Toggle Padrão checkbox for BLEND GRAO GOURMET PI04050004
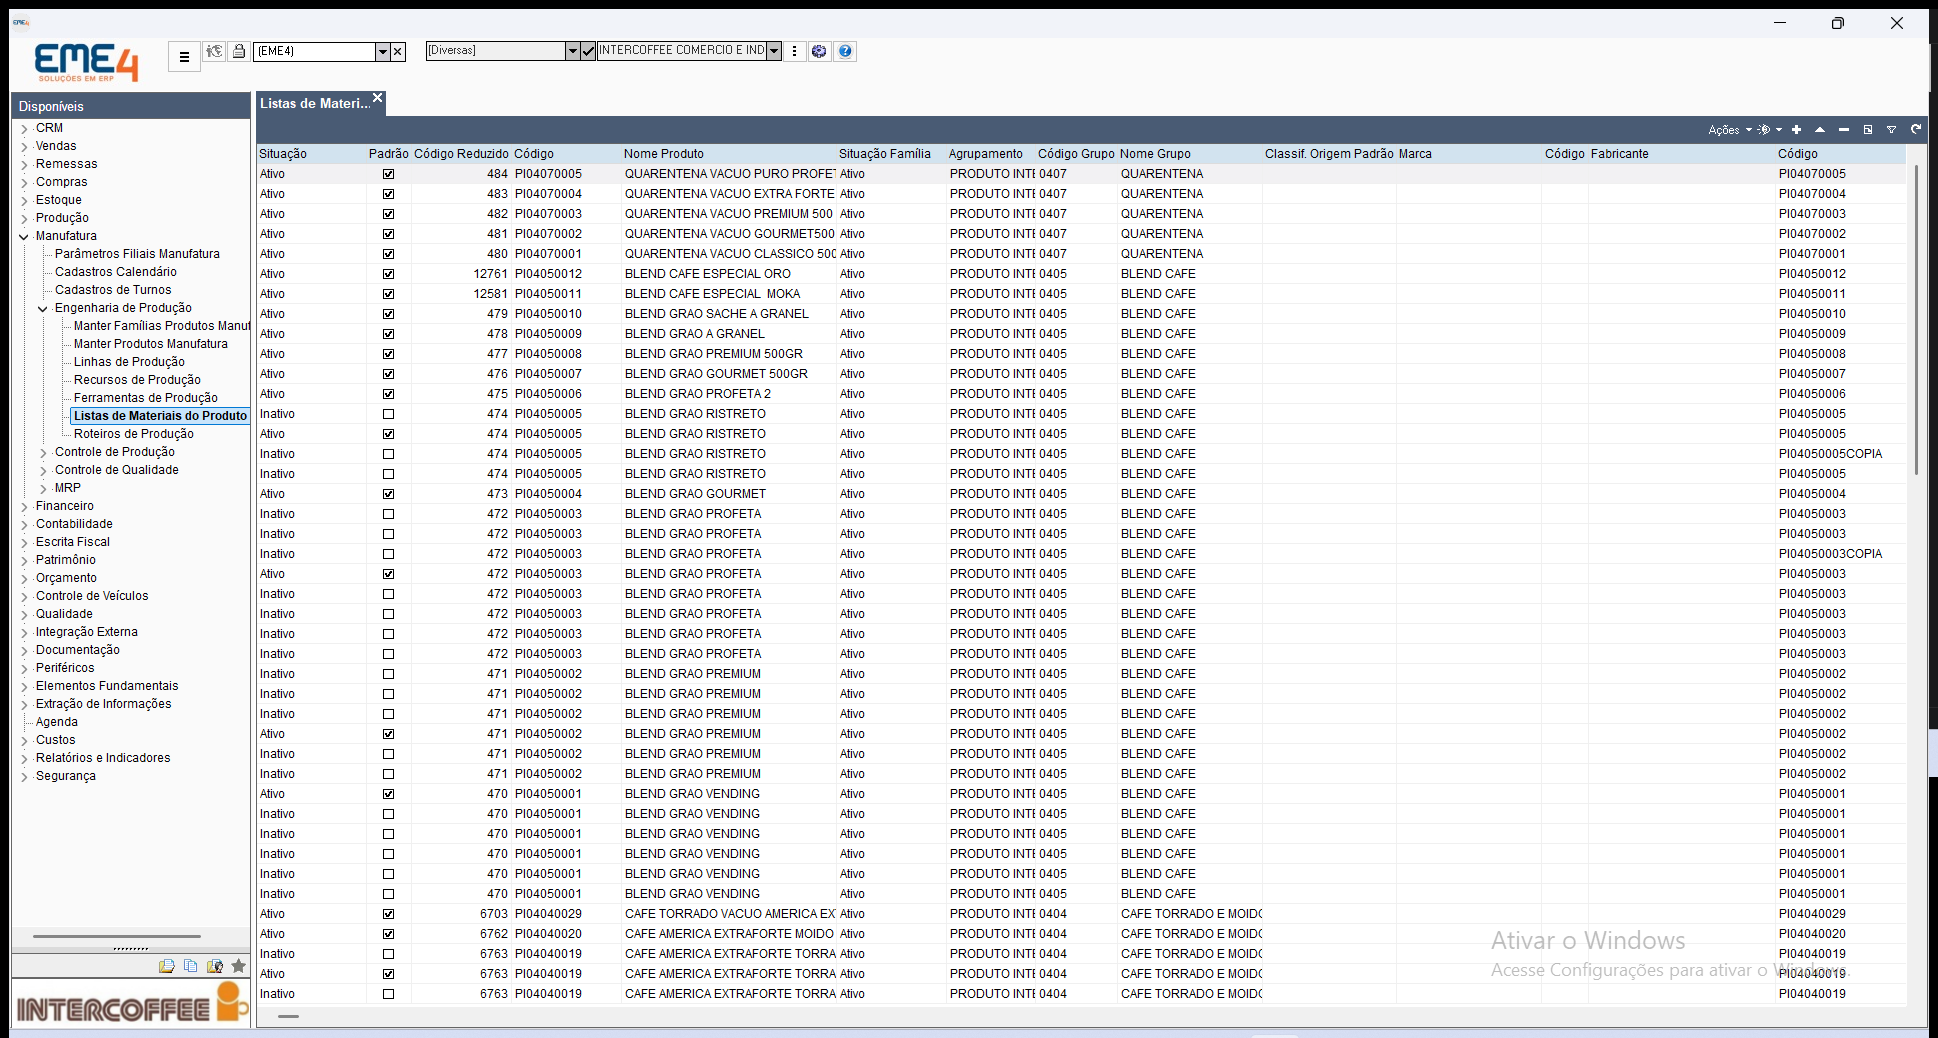 (x=388, y=494)
